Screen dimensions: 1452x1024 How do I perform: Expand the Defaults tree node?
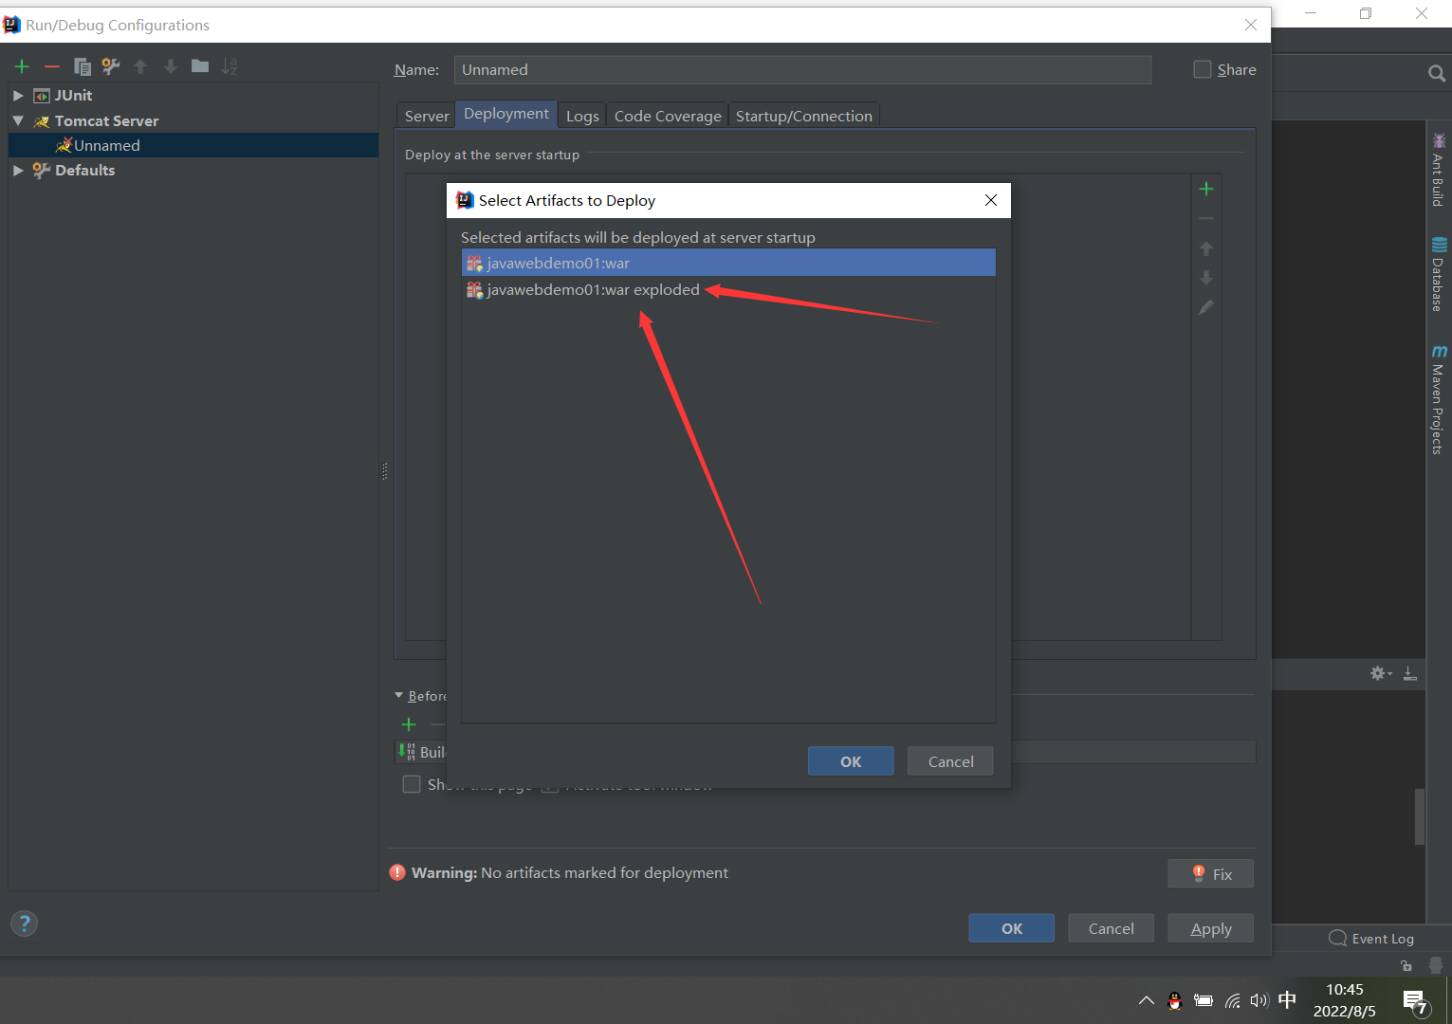click(18, 170)
